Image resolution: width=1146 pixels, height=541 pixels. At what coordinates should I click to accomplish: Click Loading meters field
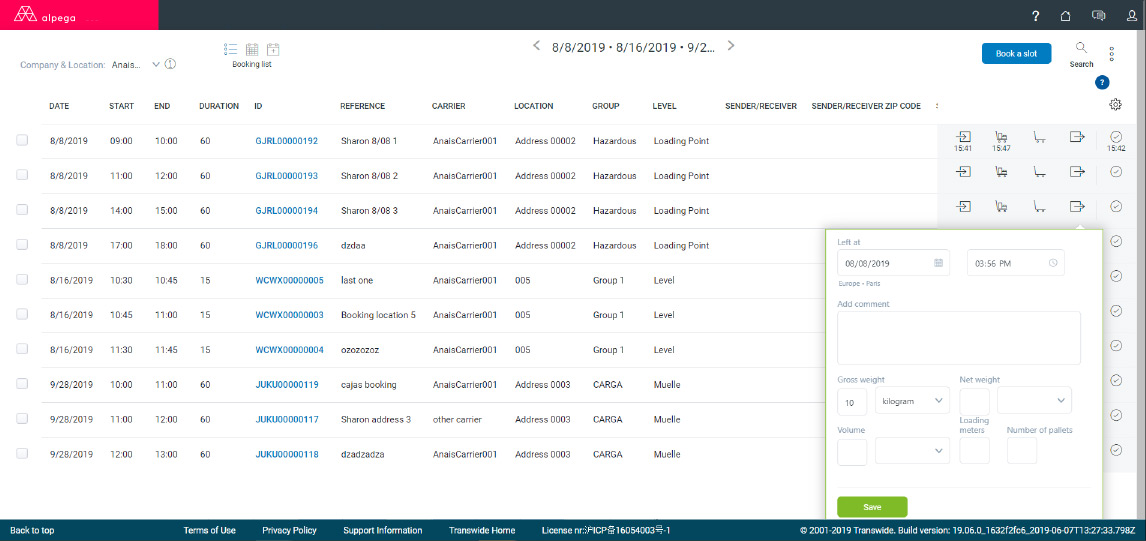(x=974, y=451)
